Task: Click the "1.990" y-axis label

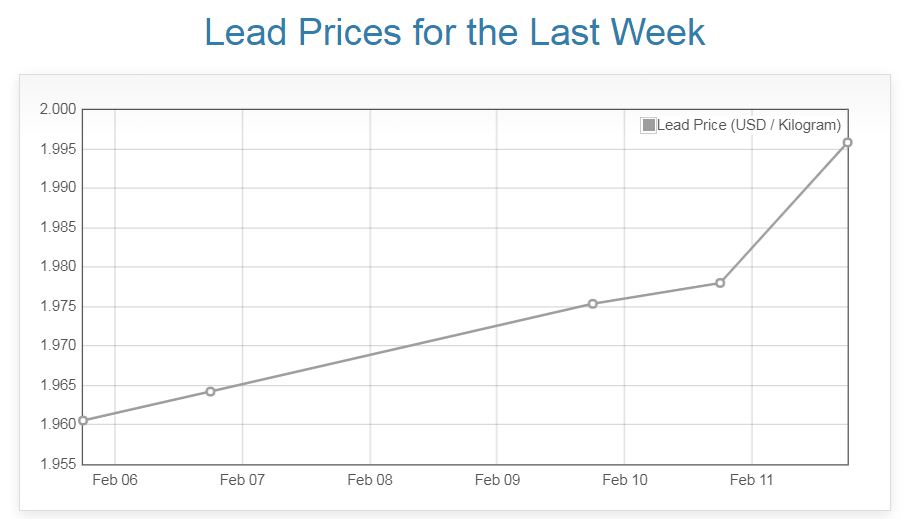Action: 58,188
